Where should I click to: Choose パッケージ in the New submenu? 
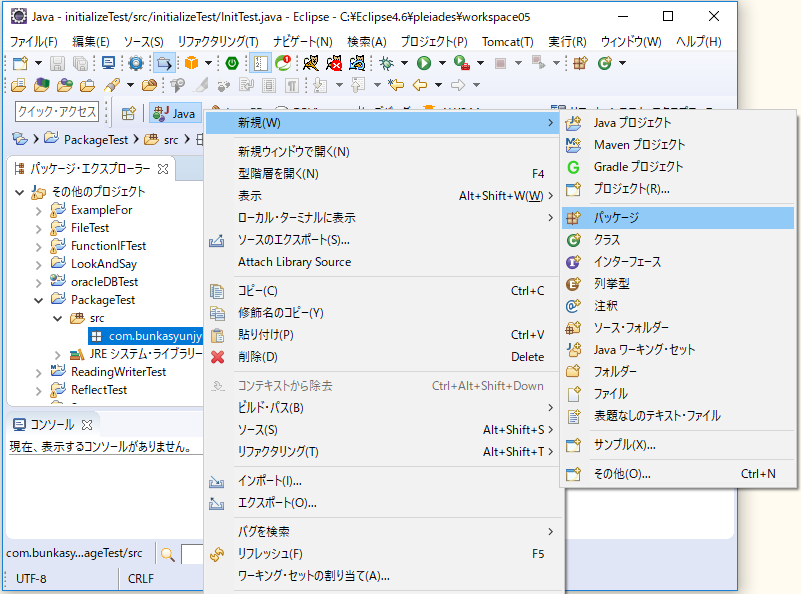pyautogui.click(x=678, y=218)
